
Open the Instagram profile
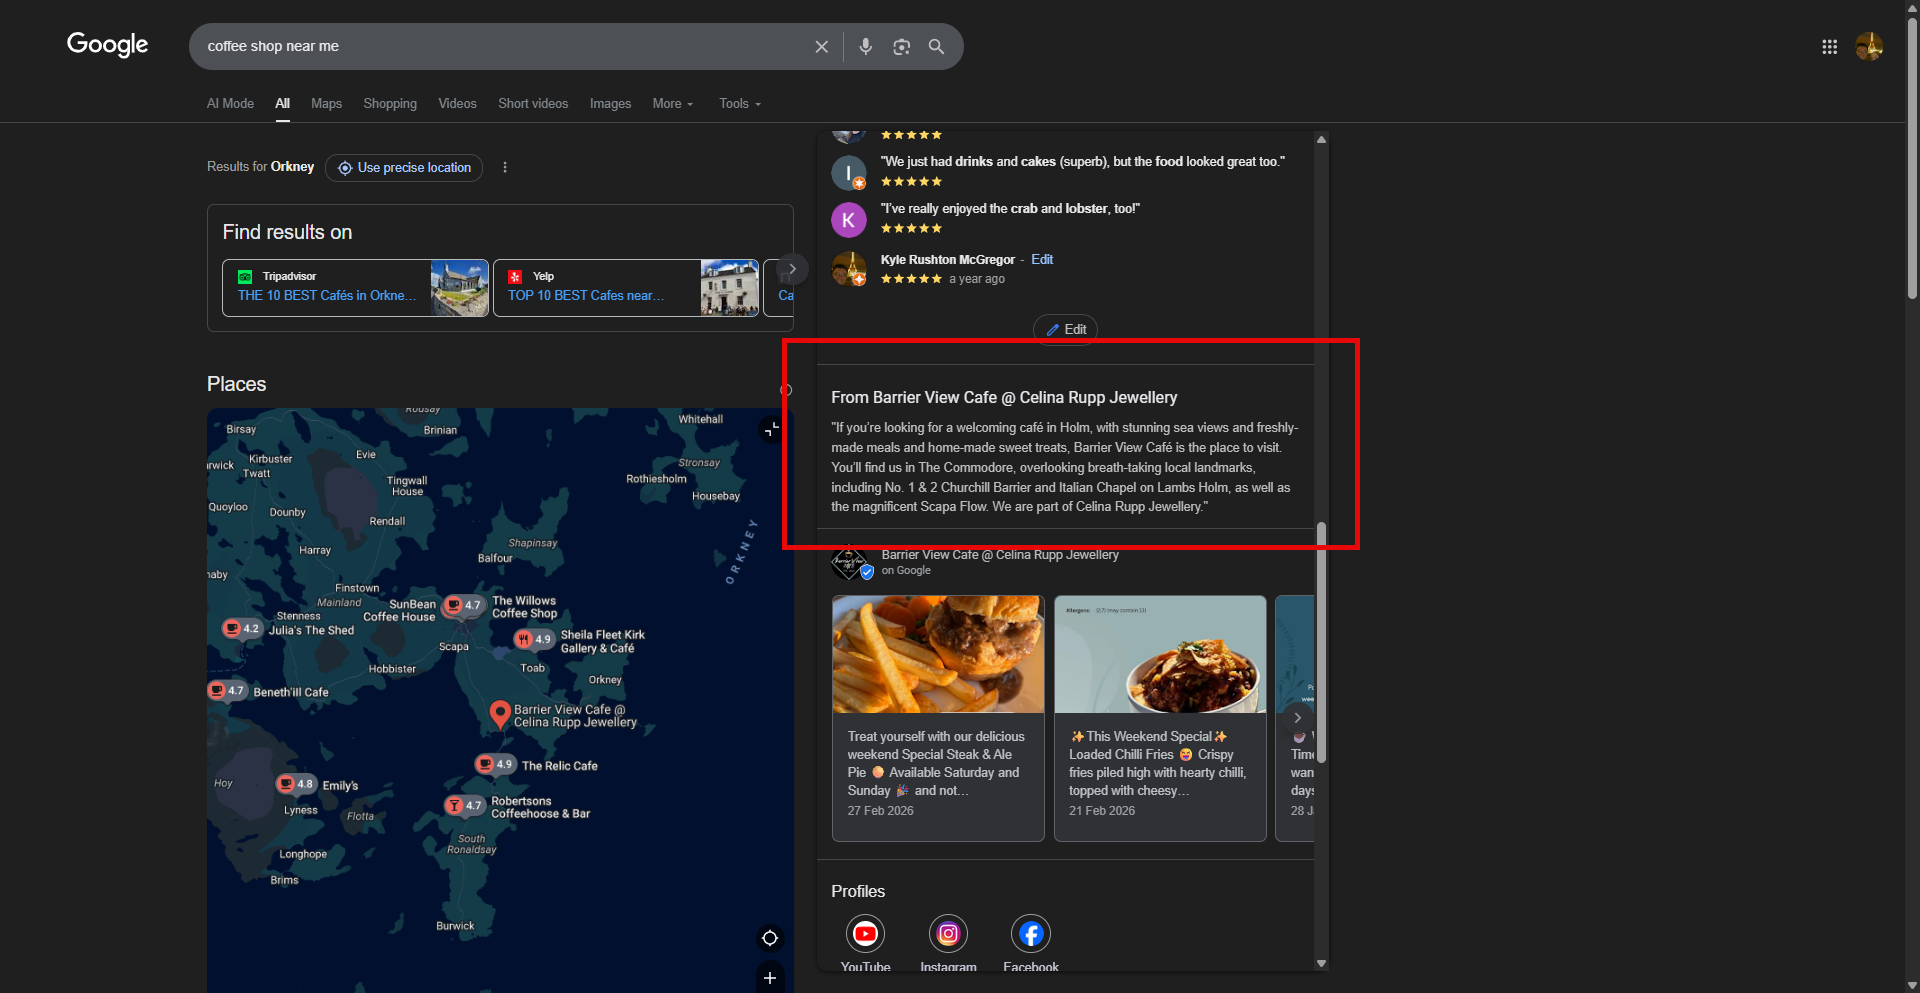click(948, 934)
